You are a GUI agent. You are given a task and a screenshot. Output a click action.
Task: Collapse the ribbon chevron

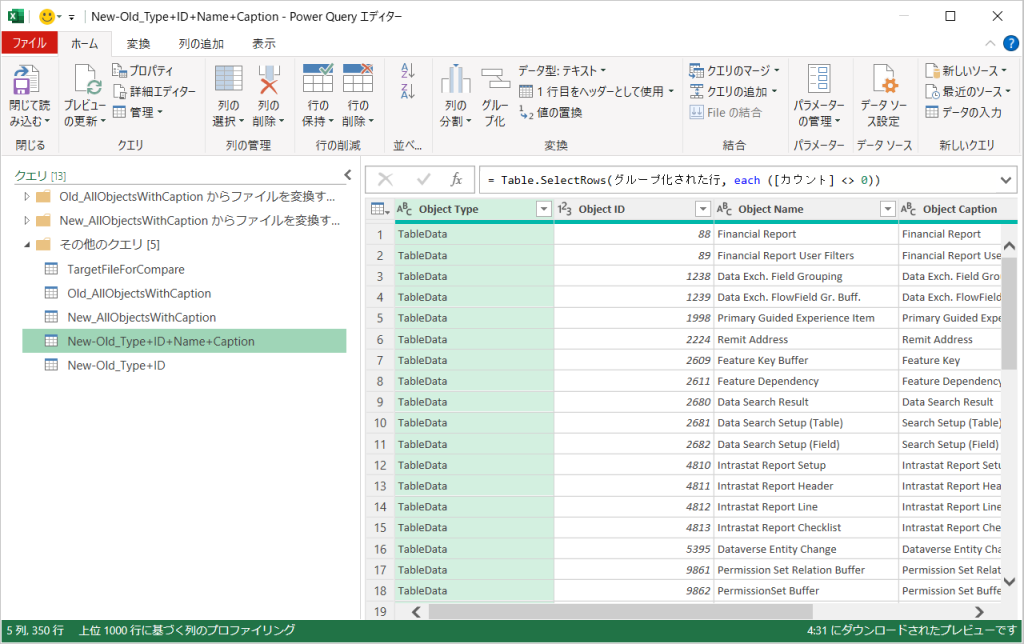[x=990, y=43]
